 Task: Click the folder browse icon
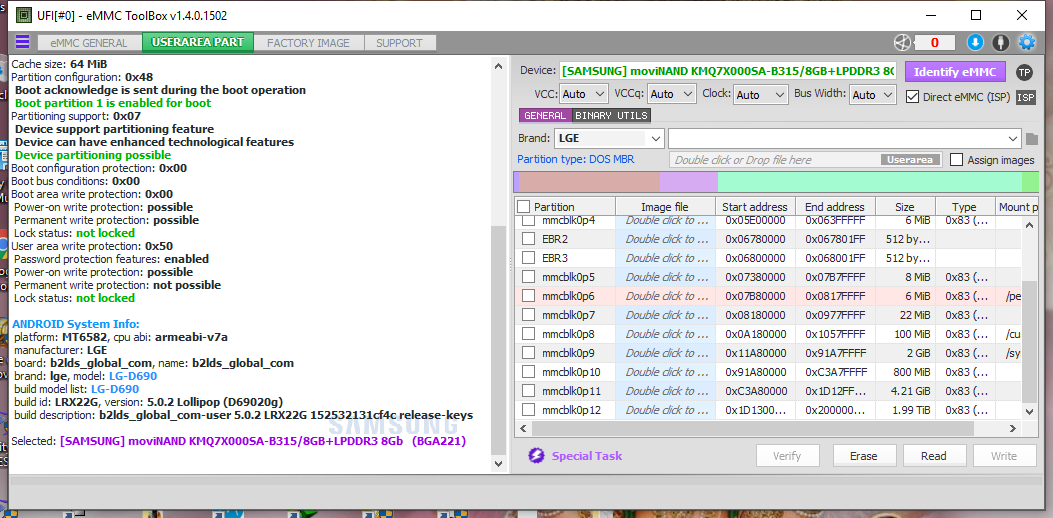click(1032, 139)
